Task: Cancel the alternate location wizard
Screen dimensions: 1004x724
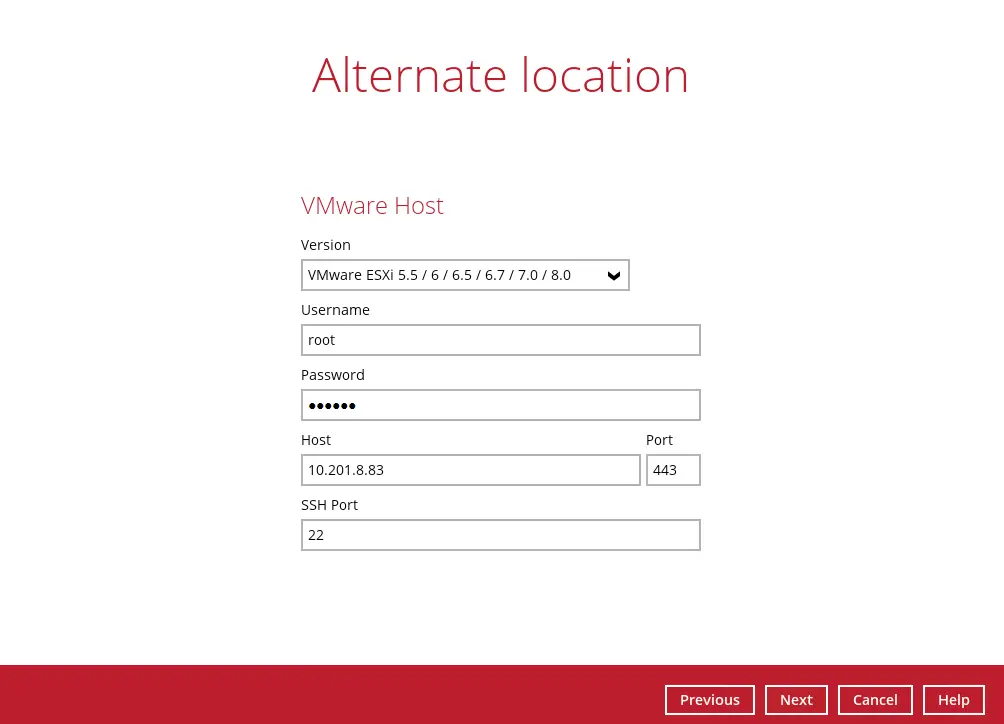Action: click(875, 700)
